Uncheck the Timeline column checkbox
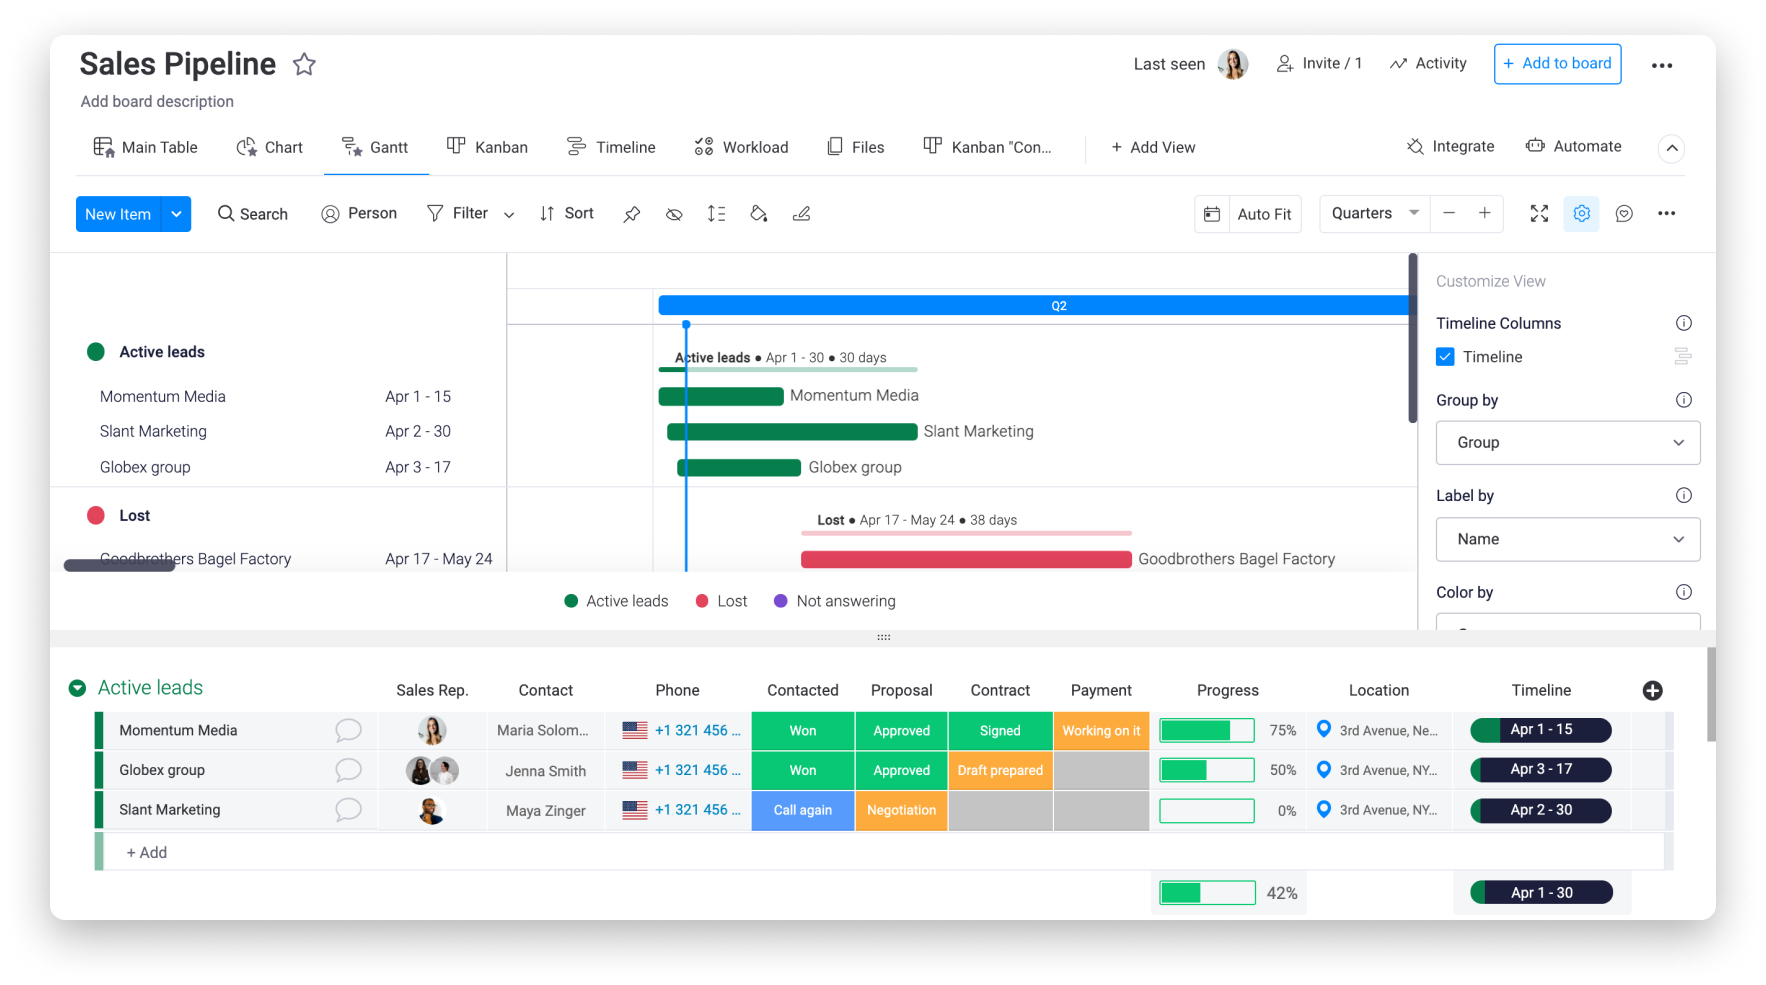This screenshot has width=1766, height=985. (1445, 357)
